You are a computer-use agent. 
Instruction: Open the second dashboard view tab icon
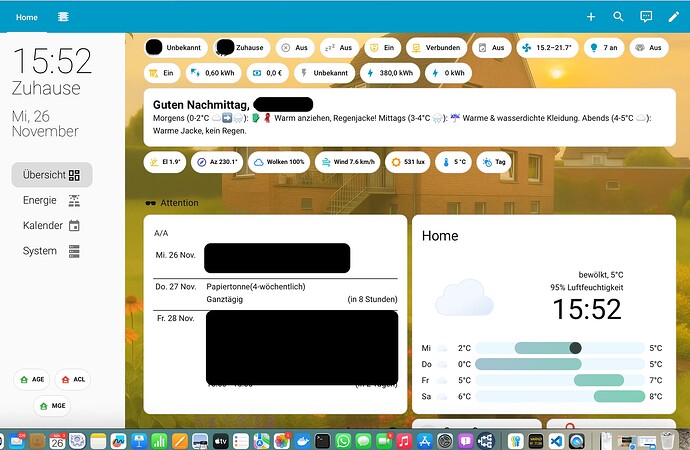(x=63, y=17)
